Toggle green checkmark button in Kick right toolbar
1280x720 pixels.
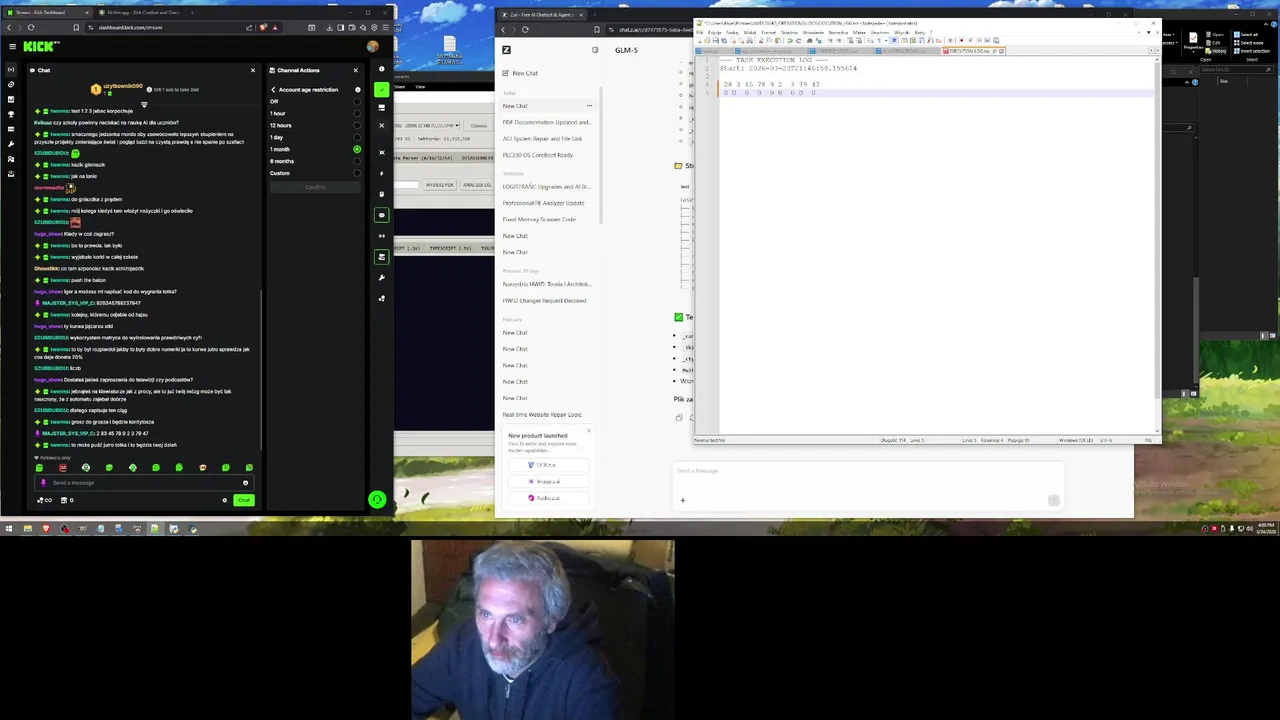coord(381,90)
